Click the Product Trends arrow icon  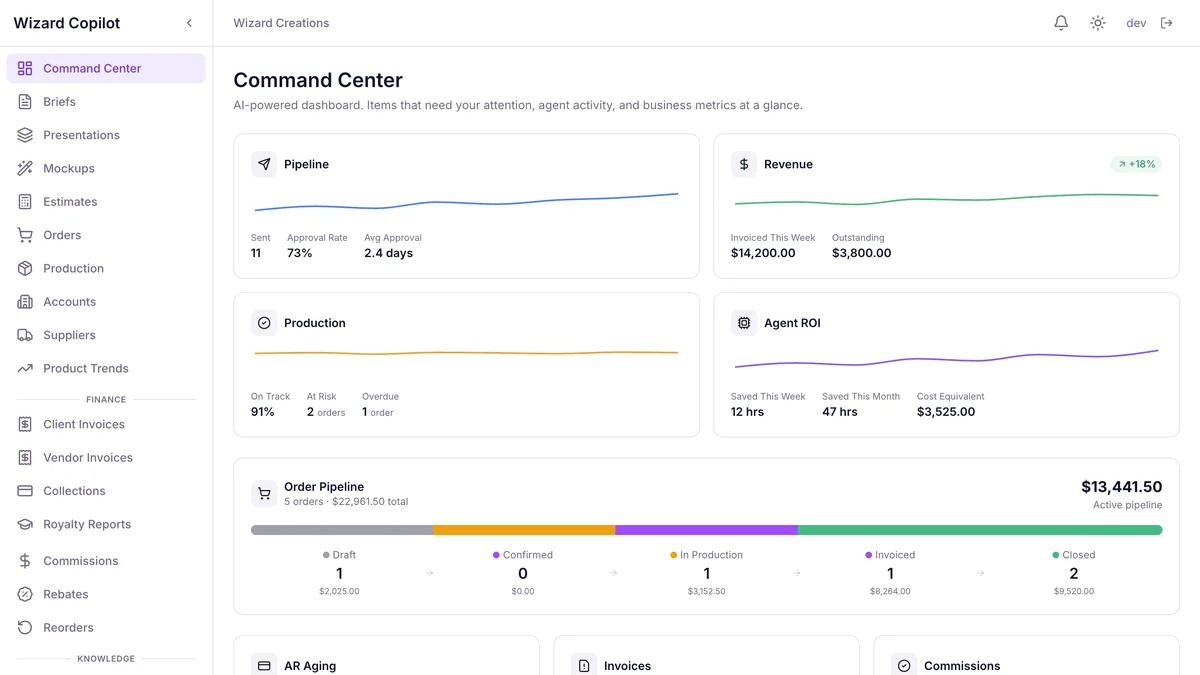pyautogui.click(x=25, y=368)
